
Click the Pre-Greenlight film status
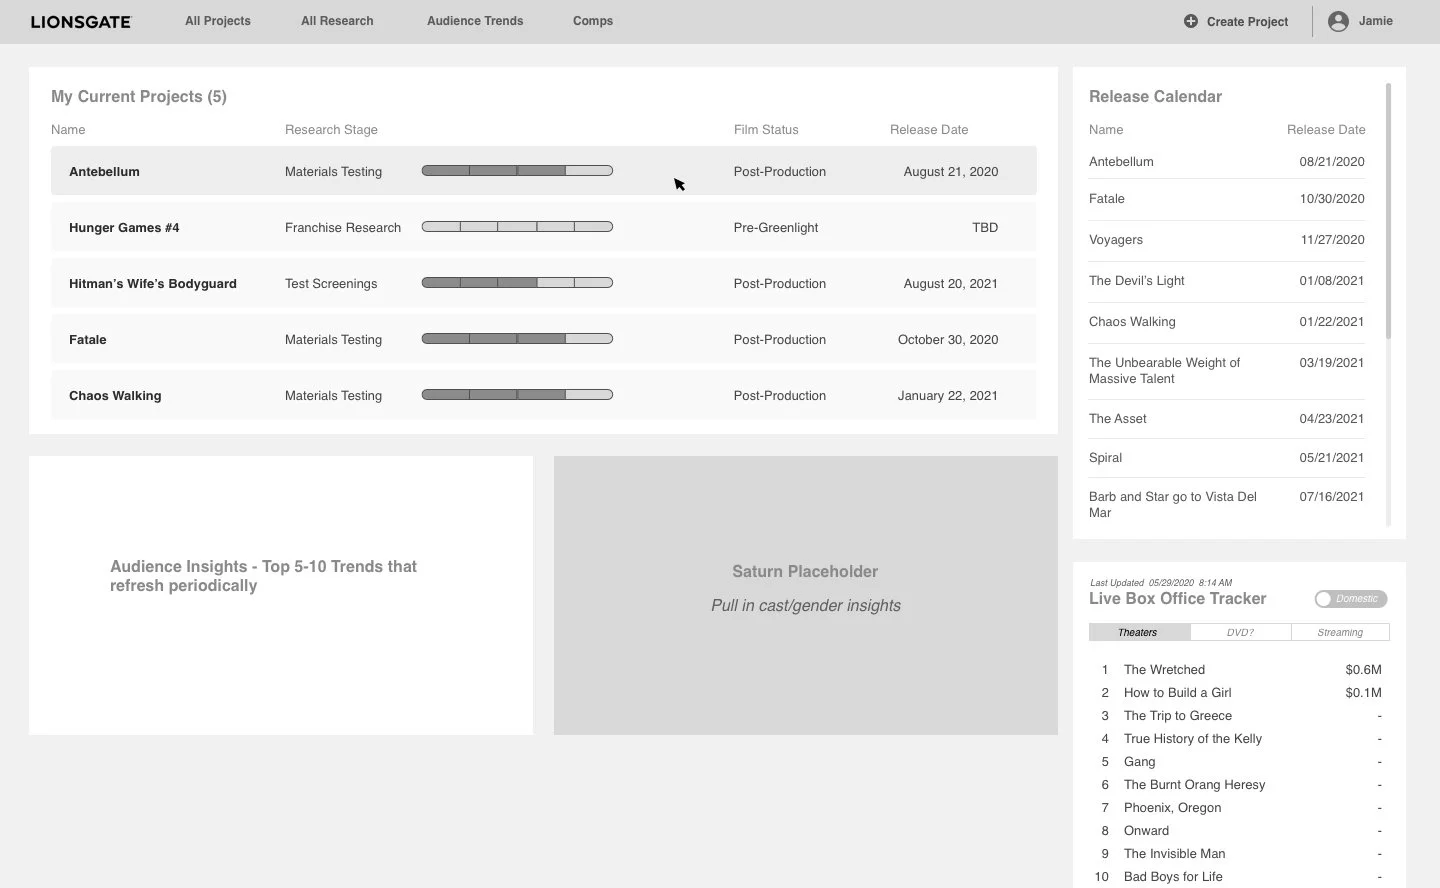(775, 228)
